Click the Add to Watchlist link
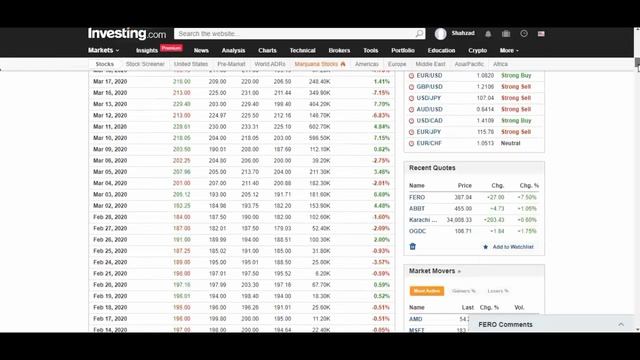The height and width of the screenshot is (360, 640). pyautogui.click(x=513, y=247)
